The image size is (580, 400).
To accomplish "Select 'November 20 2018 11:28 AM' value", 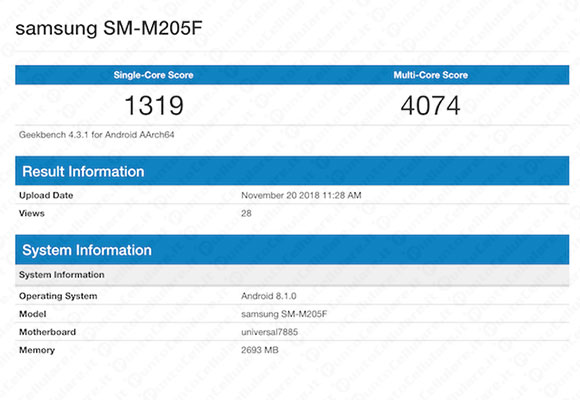I will click(x=301, y=195).
